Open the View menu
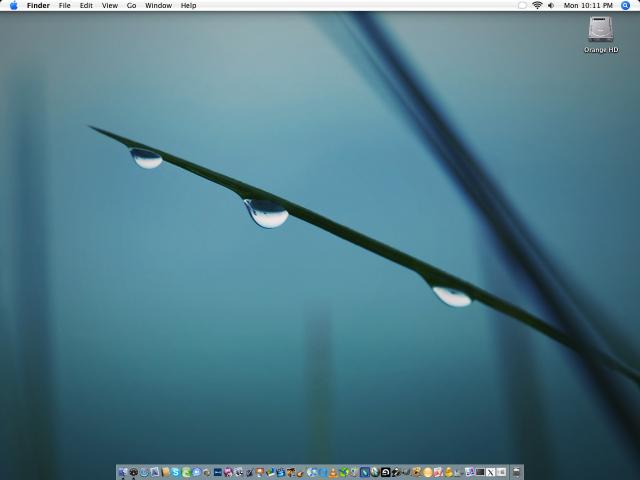Viewport: 640px width, 480px height. pos(109,6)
